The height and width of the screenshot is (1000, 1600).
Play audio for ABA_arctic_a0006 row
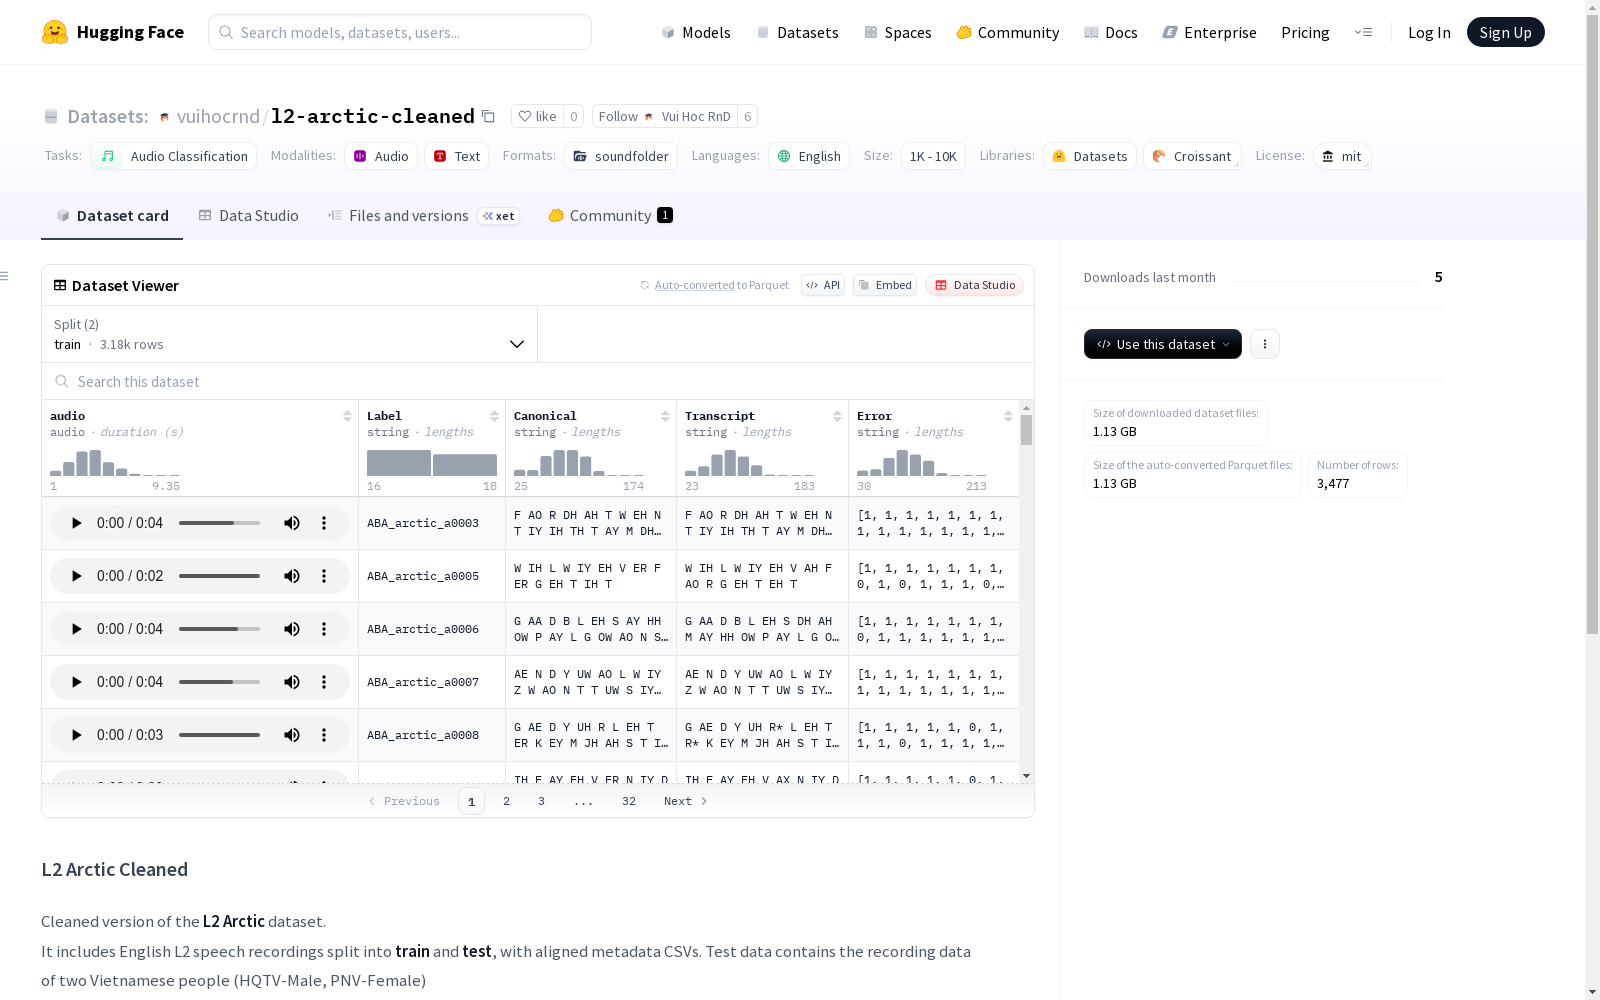pyautogui.click(x=76, y=629)
